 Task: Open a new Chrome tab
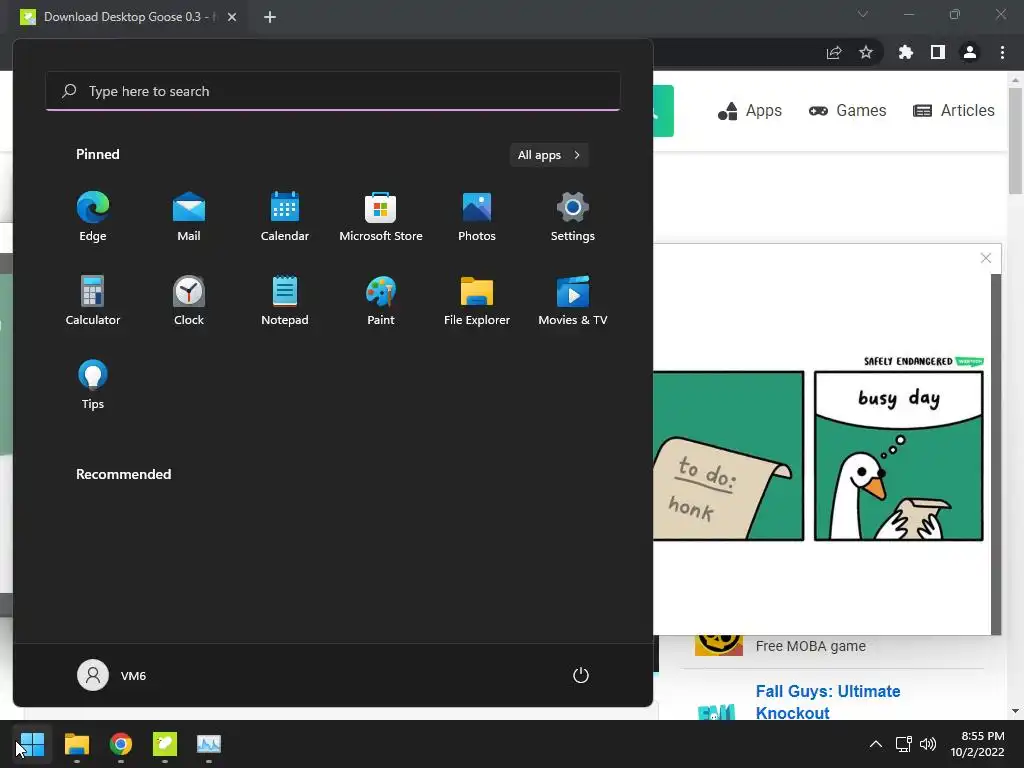pos(270,17)
